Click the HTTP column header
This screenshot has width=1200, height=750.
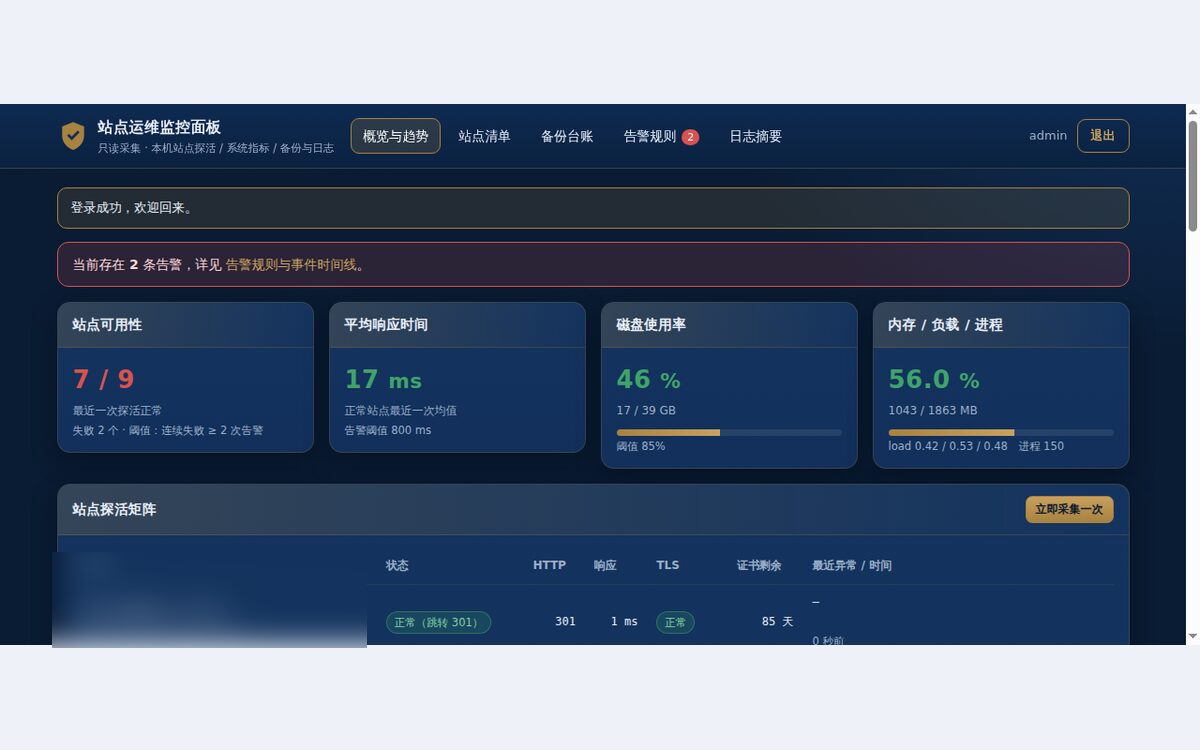549,565
